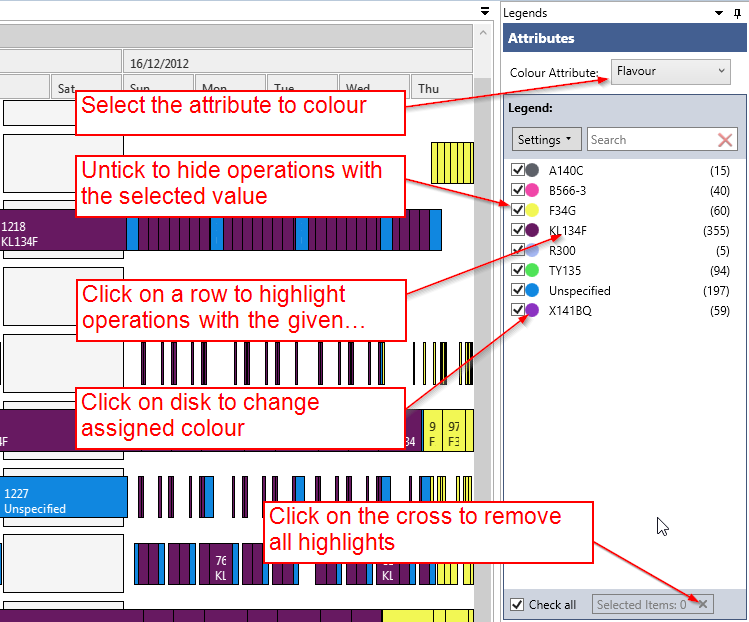Open the Colour Attribute Flavour dropdown
This screenshot has height=622, width=749.
point(671,72)
